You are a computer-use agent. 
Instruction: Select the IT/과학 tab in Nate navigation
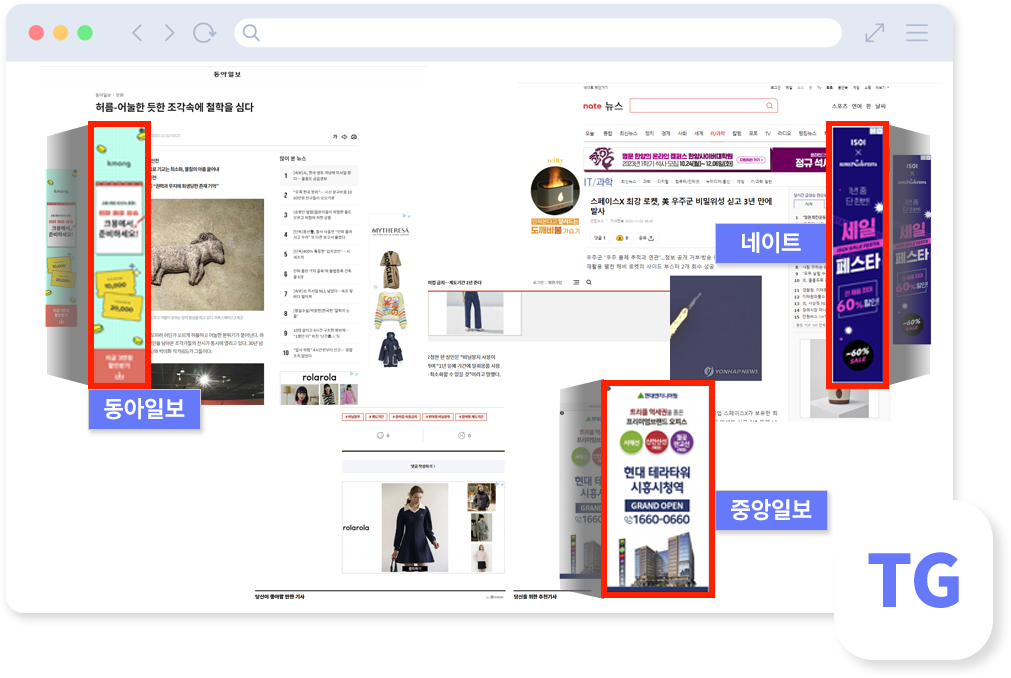pyautogui.click(x=717, y=133)
